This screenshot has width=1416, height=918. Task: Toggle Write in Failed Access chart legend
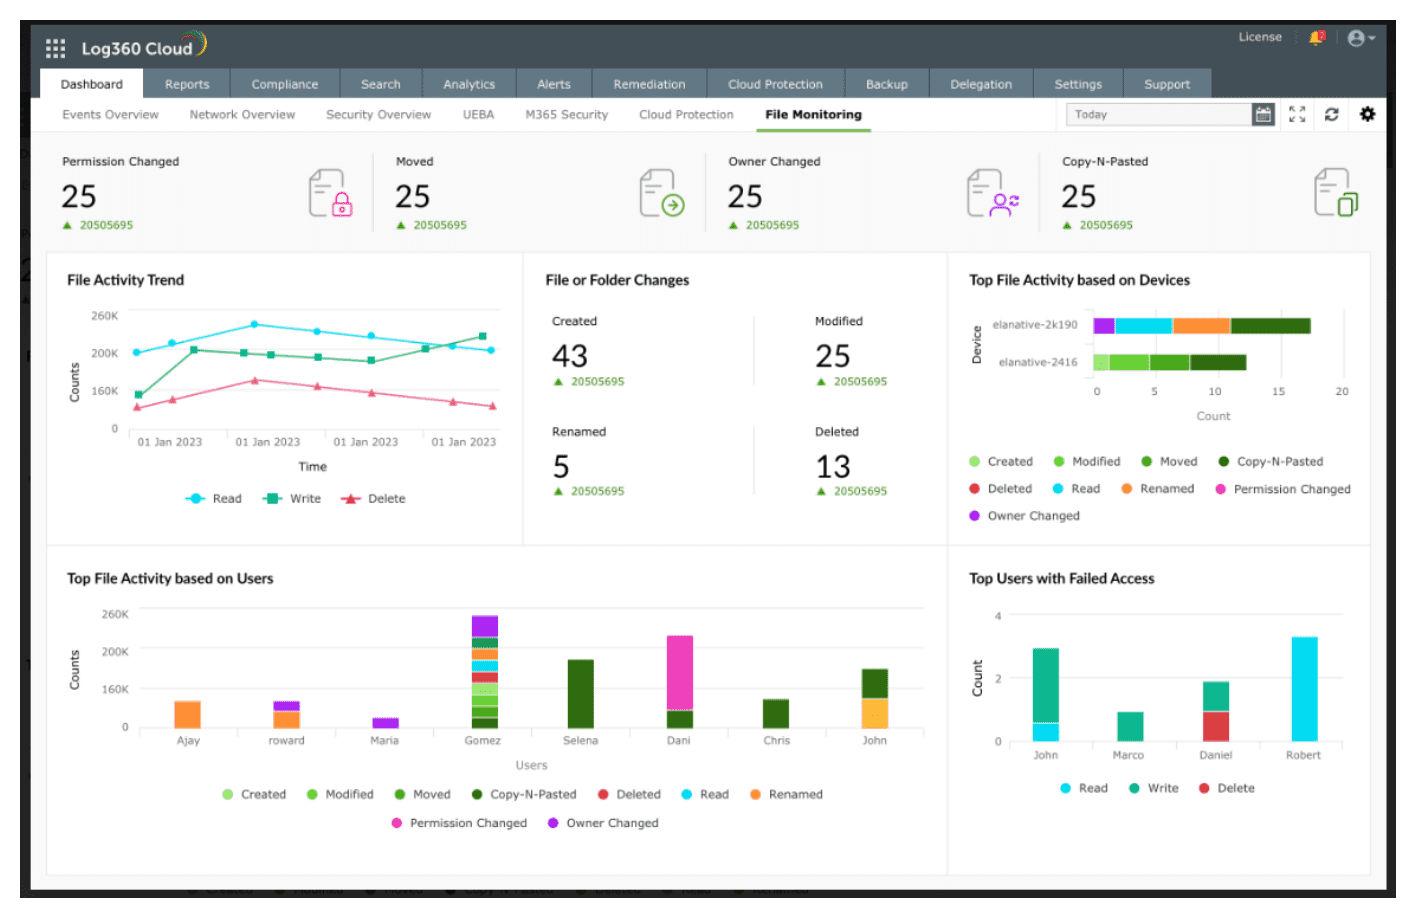point(1154,788)
